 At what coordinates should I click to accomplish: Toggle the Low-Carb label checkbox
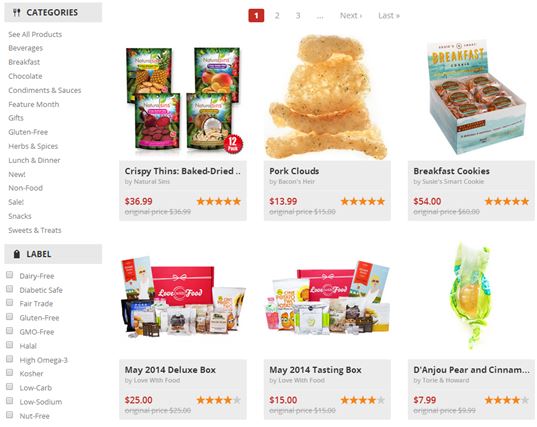[10, 387]
